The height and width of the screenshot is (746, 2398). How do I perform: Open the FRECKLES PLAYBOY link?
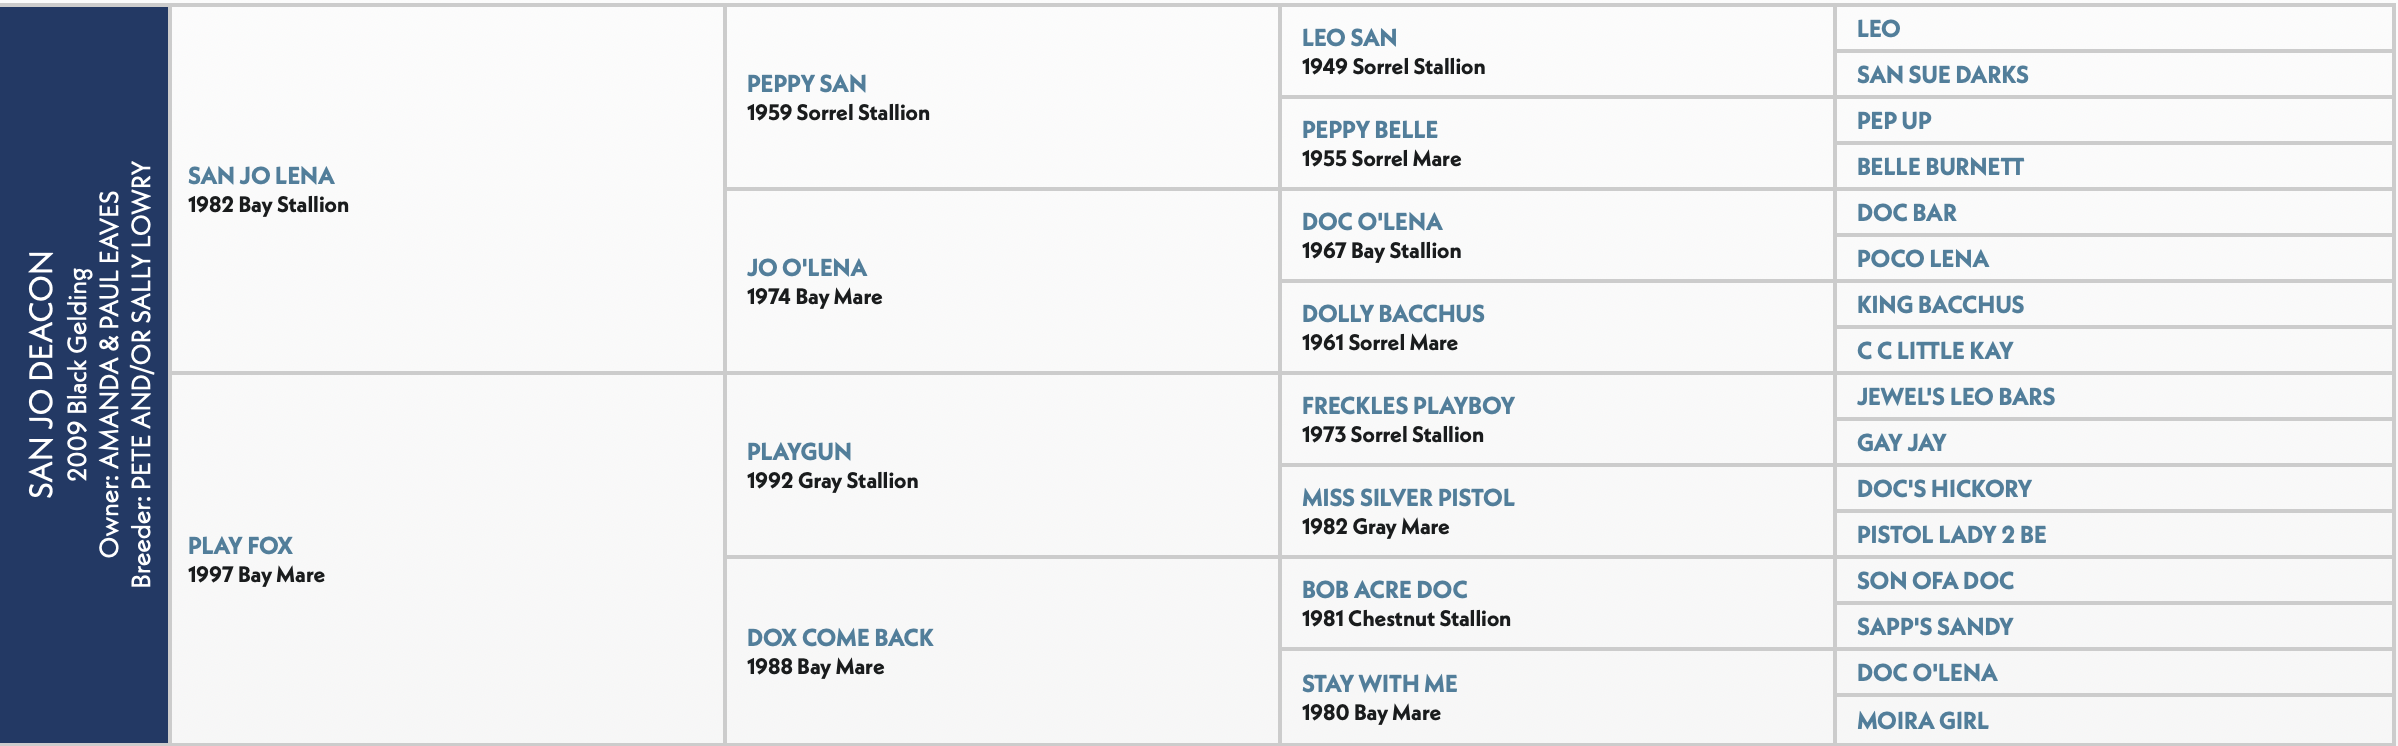(1408, 406)
